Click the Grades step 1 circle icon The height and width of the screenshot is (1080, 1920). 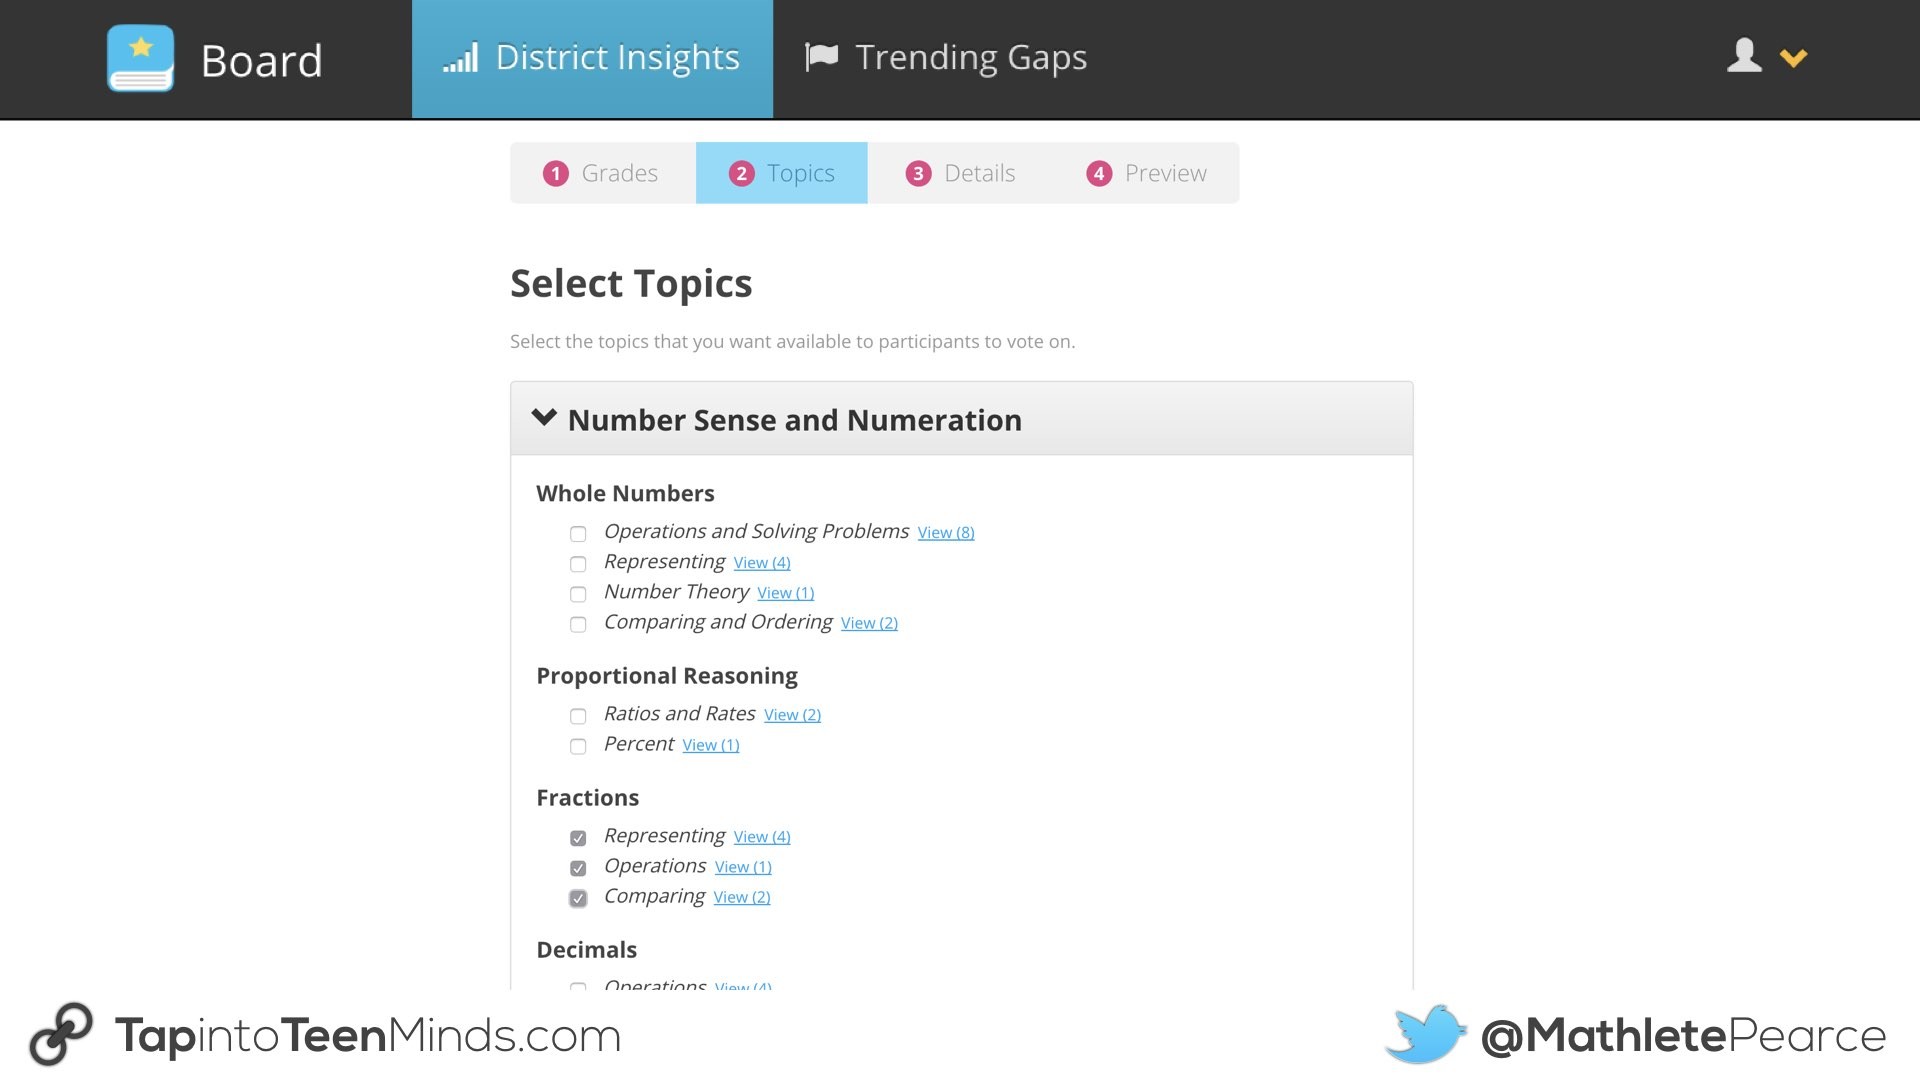[555, 173]
